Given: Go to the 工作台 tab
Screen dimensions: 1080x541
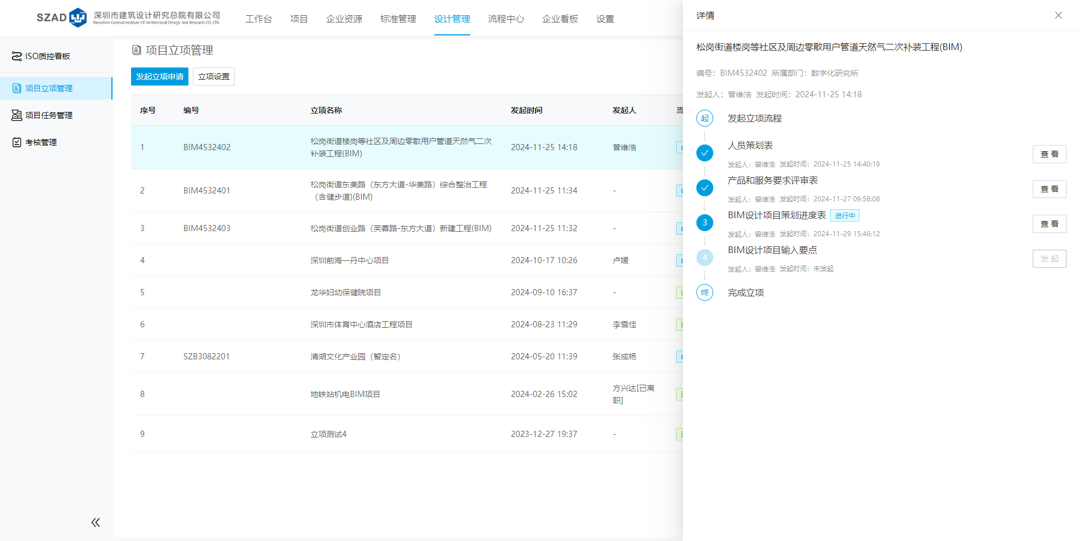Looking at the screenshot, I should (258, 19).
